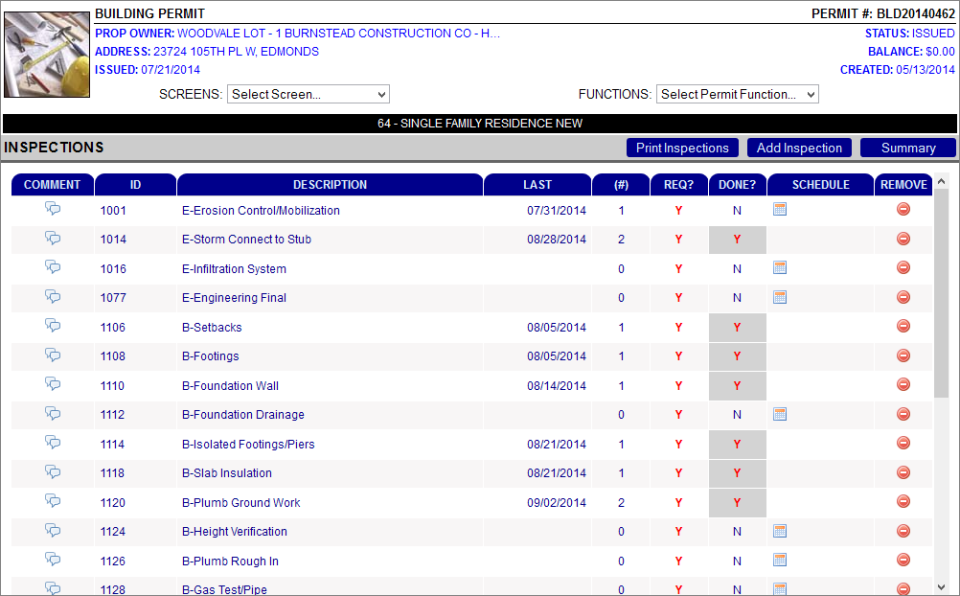Schedule calendar icon for E-Erosion Control/Mobilization
Screen dimensions: 960x596
(x=779, y=209)
